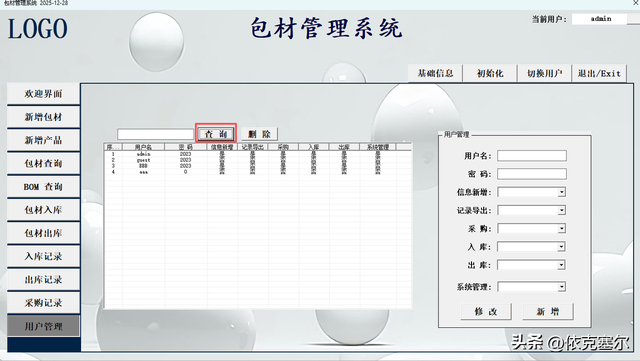The image size is (640, 361).
Task: Go to 新增包材 in the sidebar
Action: (43, 117)
